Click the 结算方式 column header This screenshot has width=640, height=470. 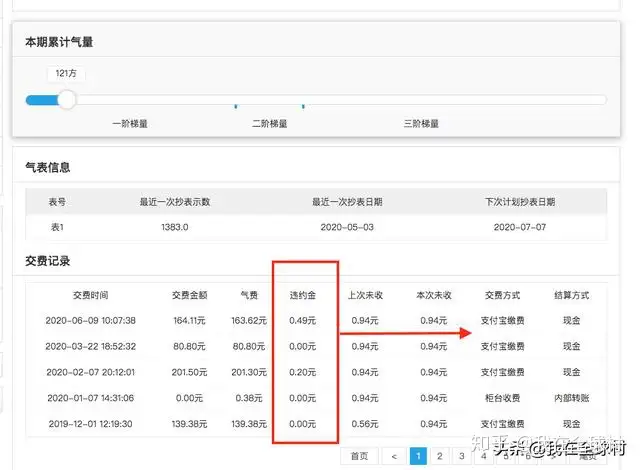pyautogui.click(x=571, y=295)
